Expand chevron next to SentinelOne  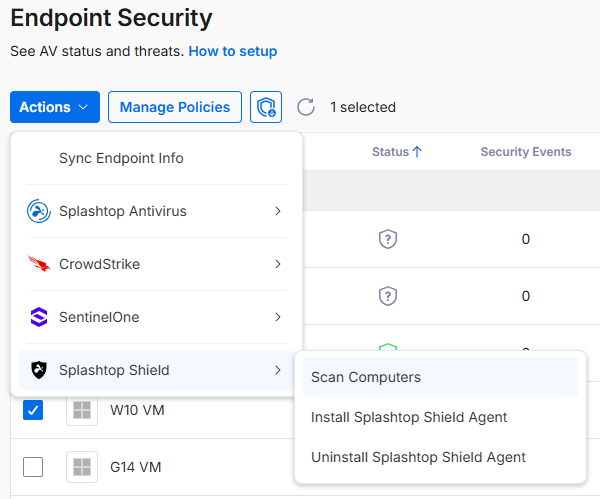[x=278, y=317]
